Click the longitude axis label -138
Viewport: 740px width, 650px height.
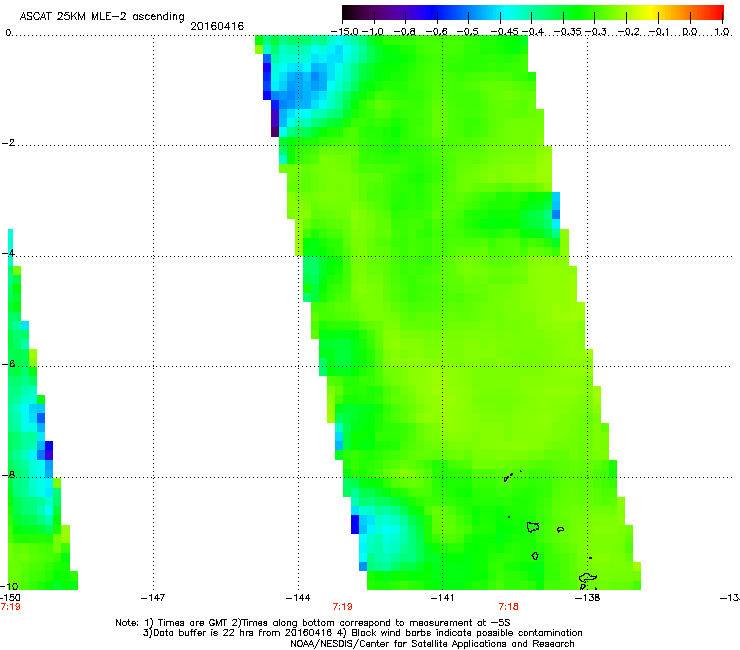[587, 598]
